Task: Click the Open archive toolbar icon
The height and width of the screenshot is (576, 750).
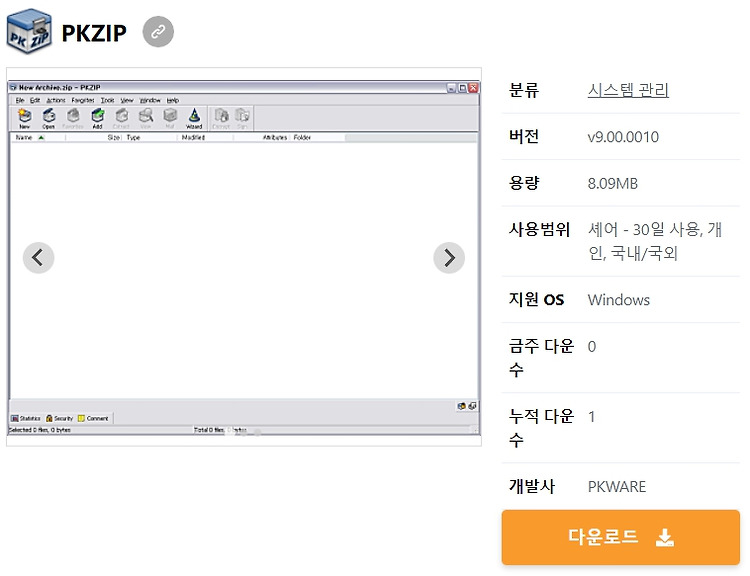Action: coord(49,118)
